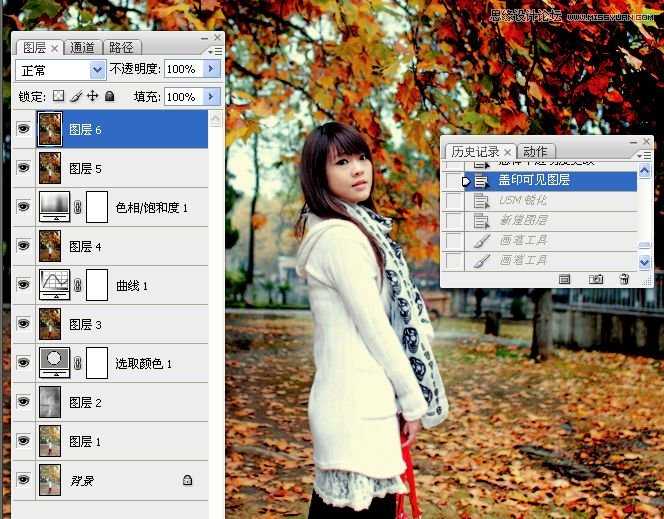The width and height of the screenshot is (664, 519).
Task: Click the 新建图层 history state icon
Action: (481, 221)
